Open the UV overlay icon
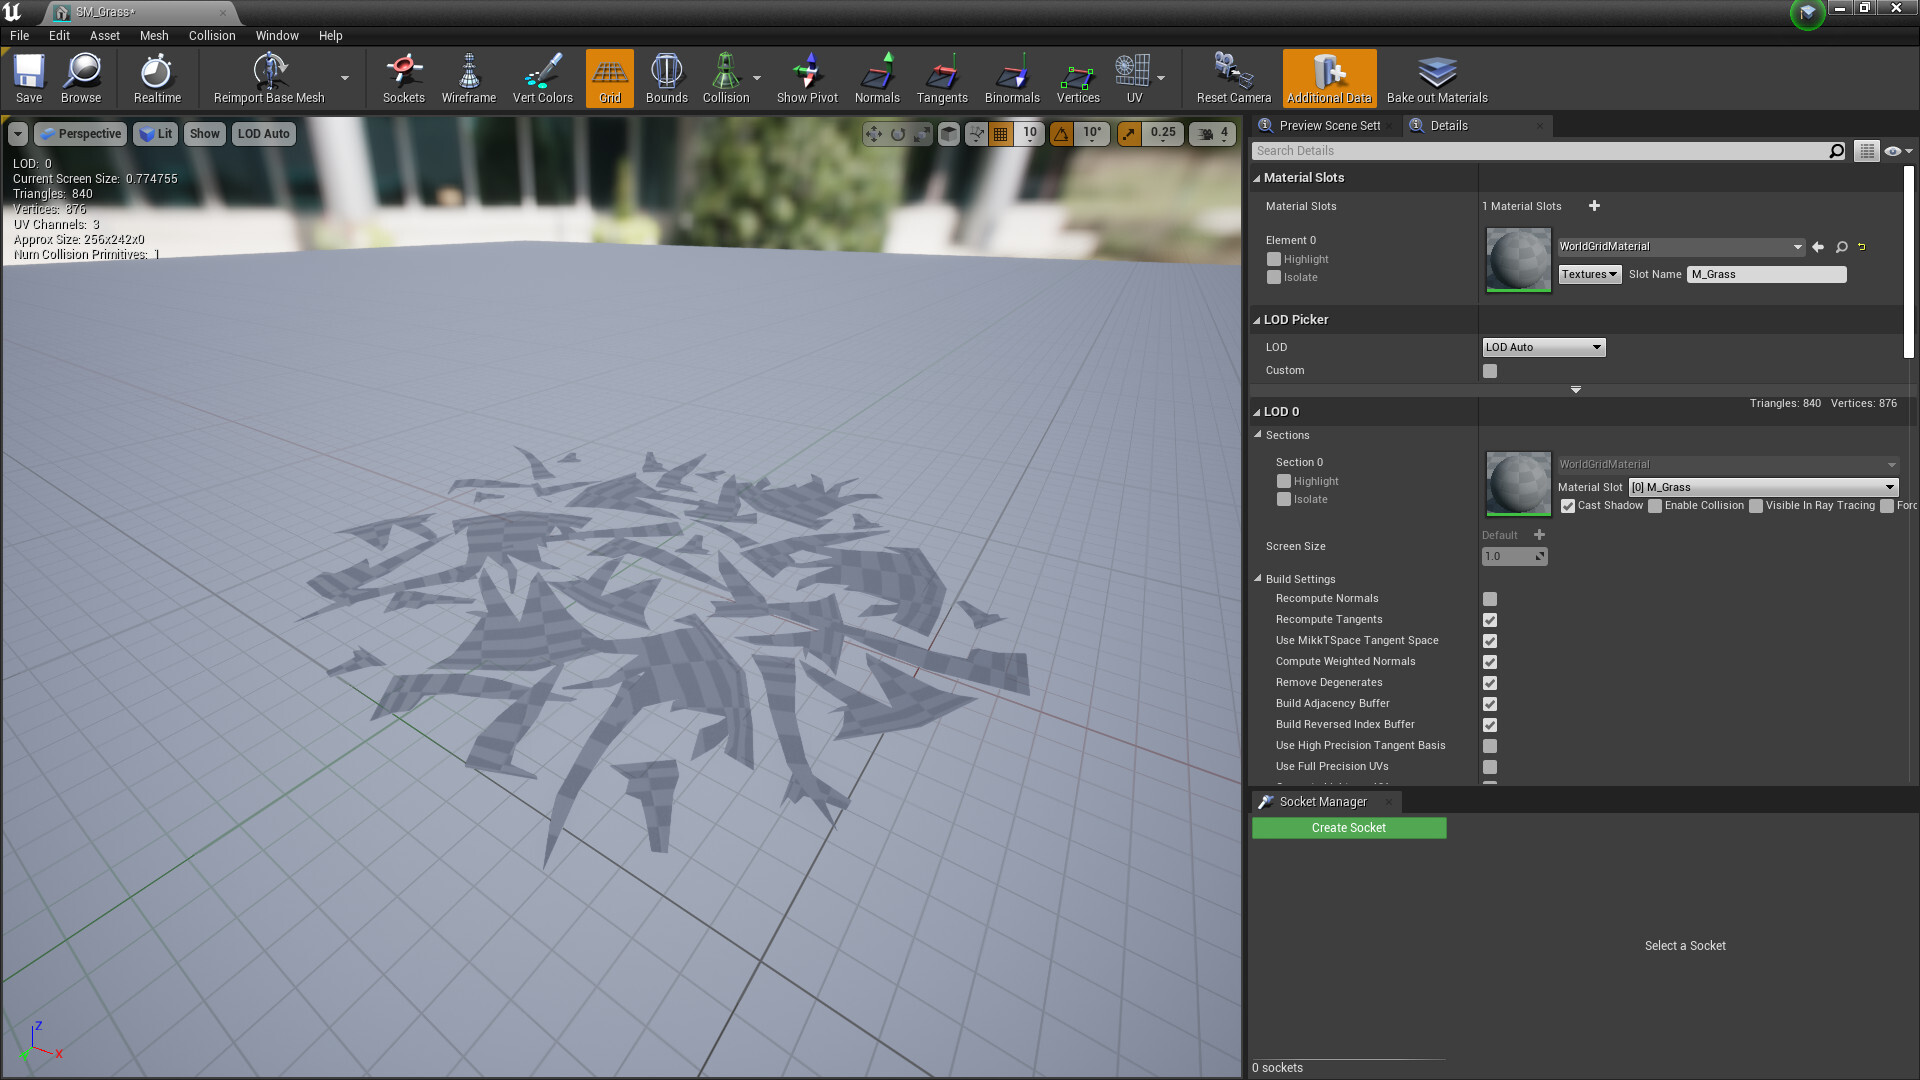 pos(1134,78)
